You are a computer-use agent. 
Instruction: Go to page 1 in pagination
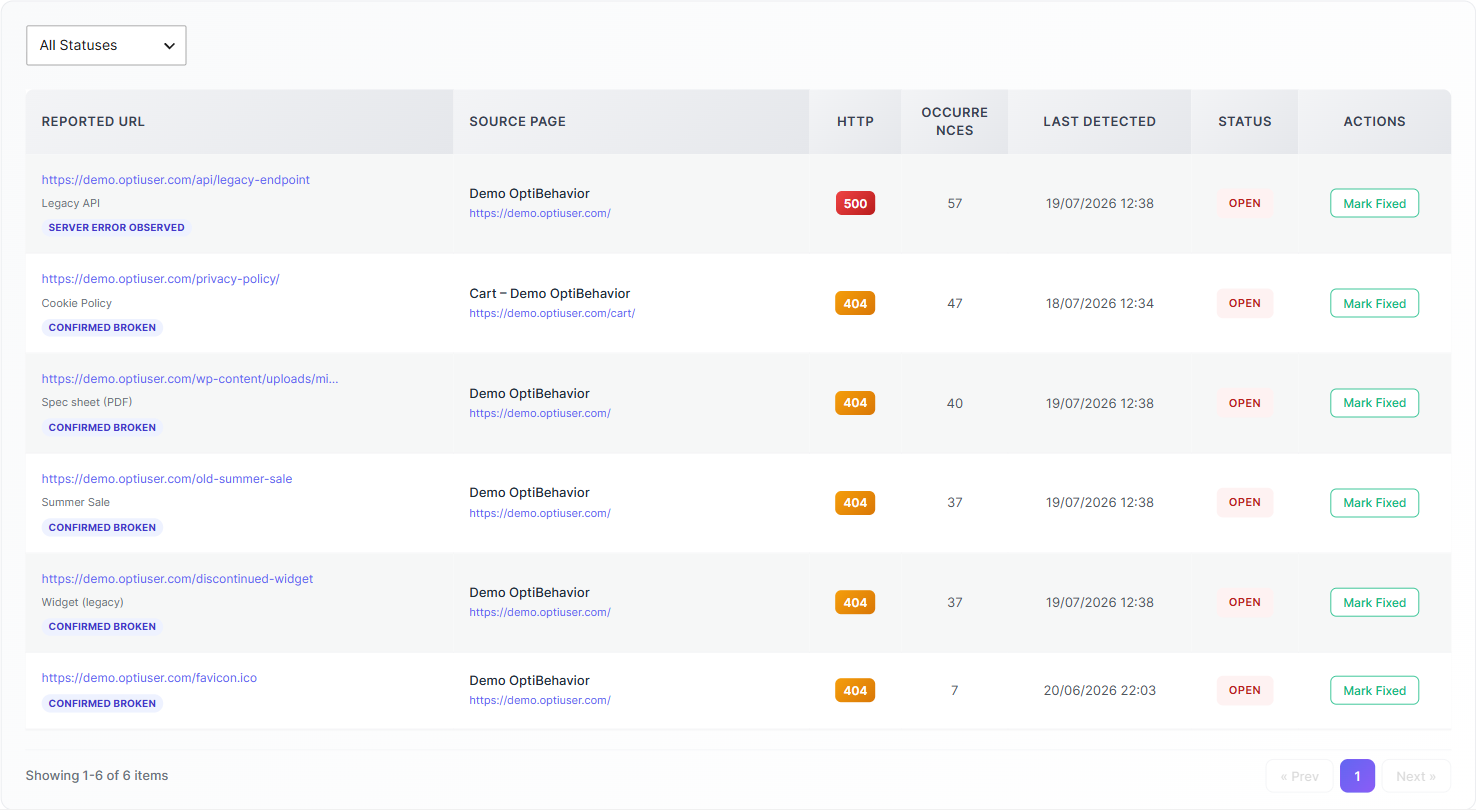[1357, 776]
